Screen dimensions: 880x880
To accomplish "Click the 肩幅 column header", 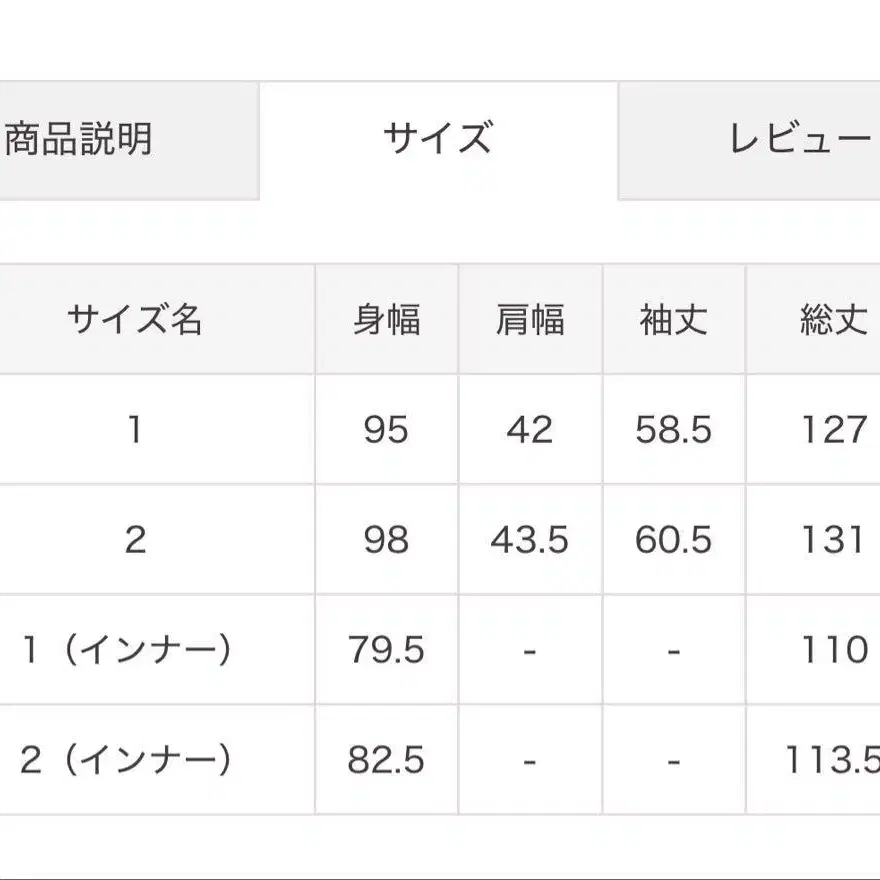I will [x=530, y=320].
